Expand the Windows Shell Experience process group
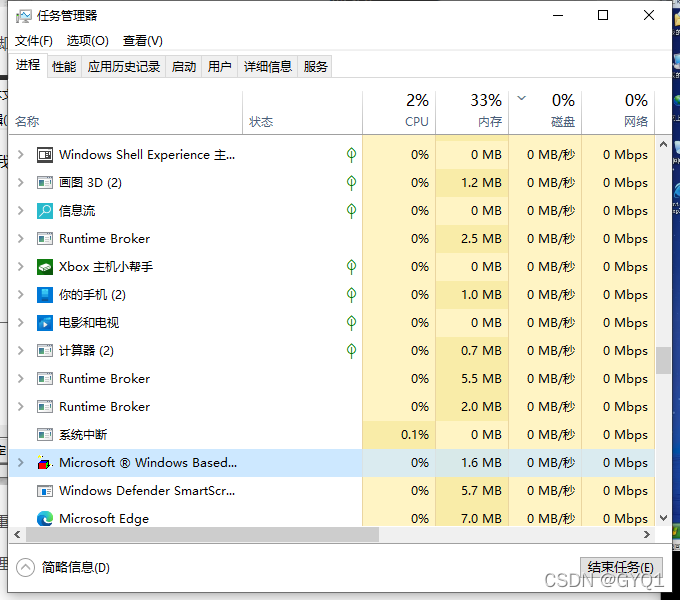 pyautogui.click(x=20, y=155)
